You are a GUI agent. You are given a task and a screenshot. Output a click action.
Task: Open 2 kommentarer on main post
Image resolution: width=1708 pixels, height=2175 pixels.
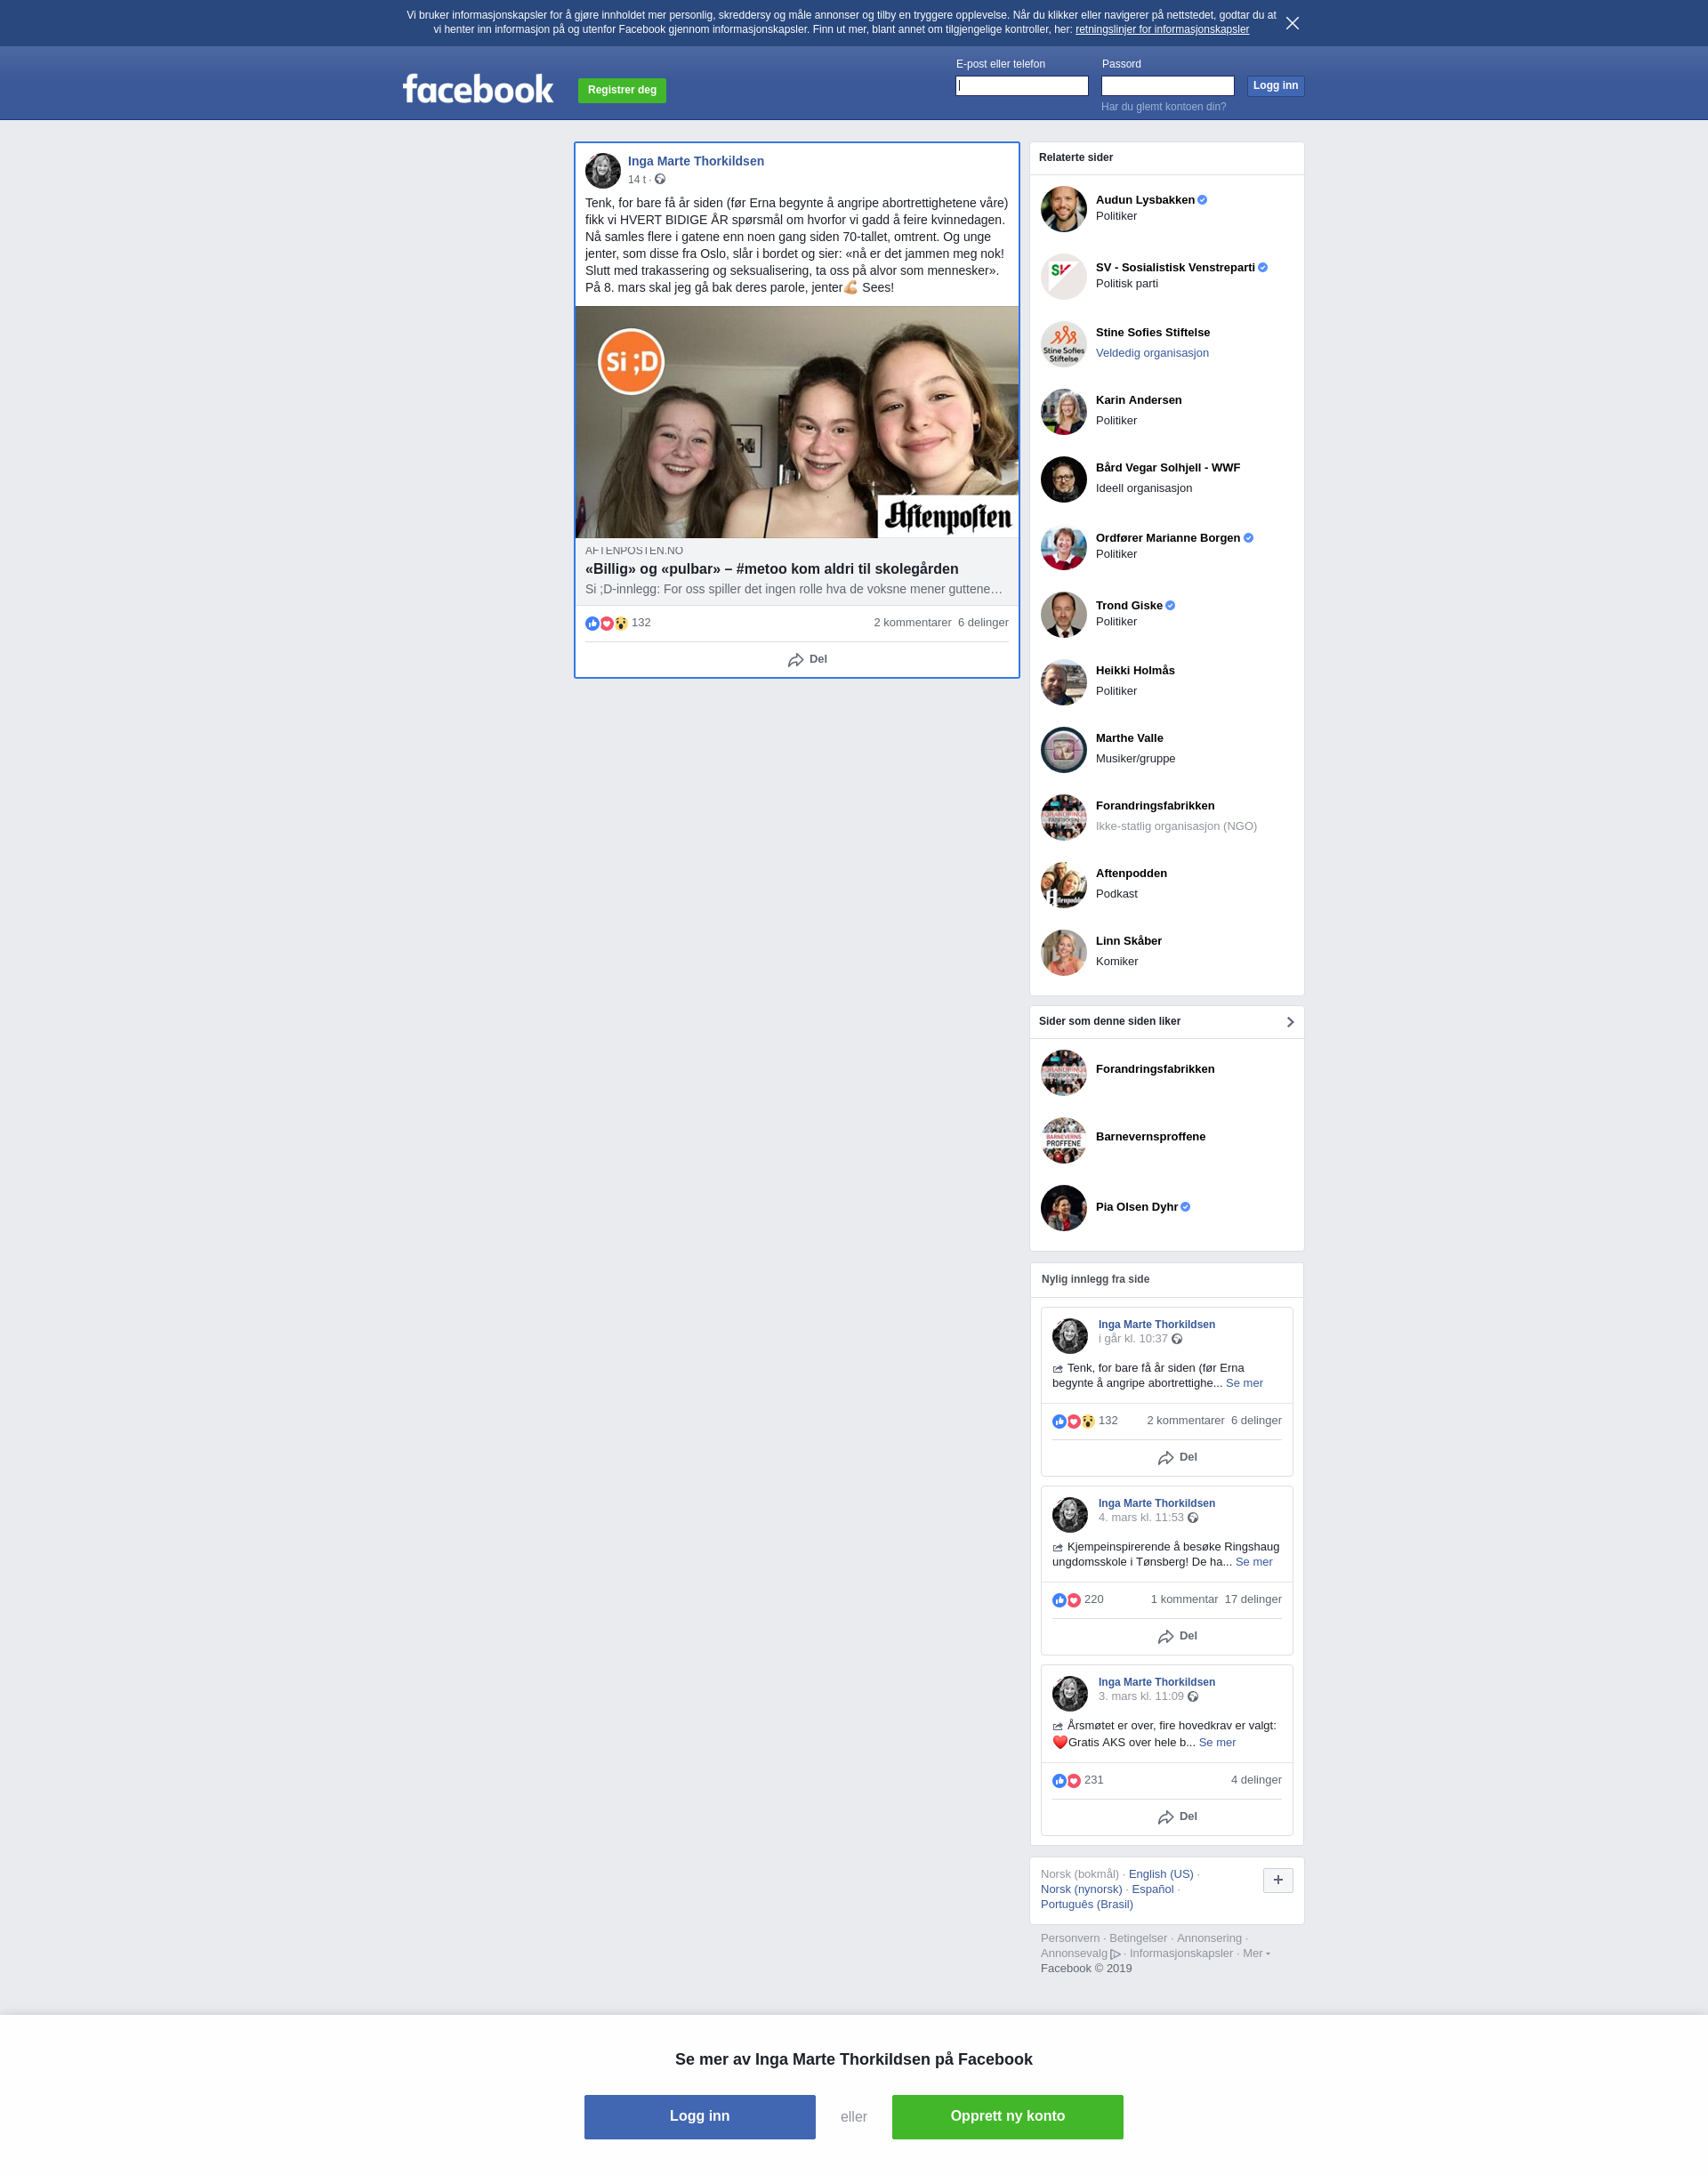tap(912, 623)
